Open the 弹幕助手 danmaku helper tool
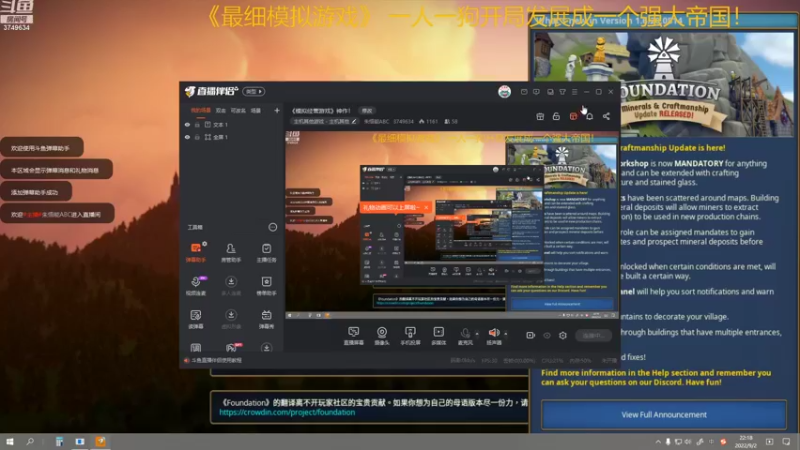Screen dimensions: 800x450 (196, 252)
